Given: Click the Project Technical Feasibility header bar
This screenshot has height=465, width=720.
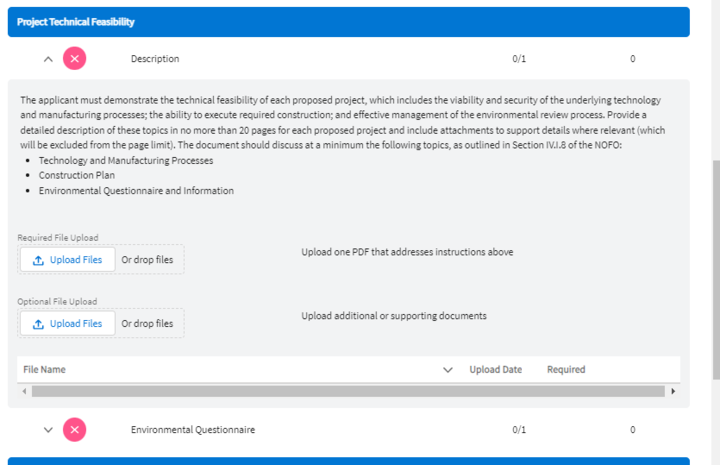Looking at the screenshot, I should click(348, 22).
